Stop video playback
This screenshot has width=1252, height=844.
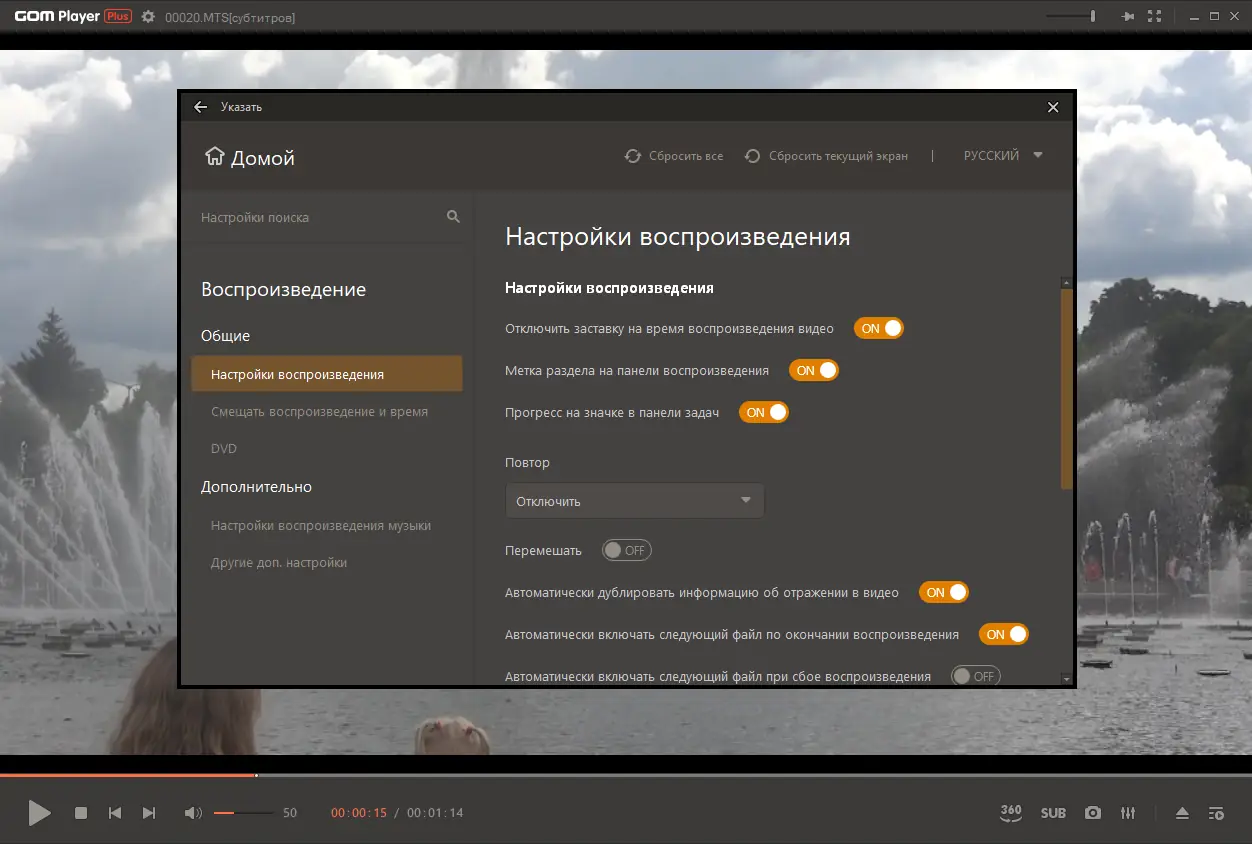(x=81, y=813)
